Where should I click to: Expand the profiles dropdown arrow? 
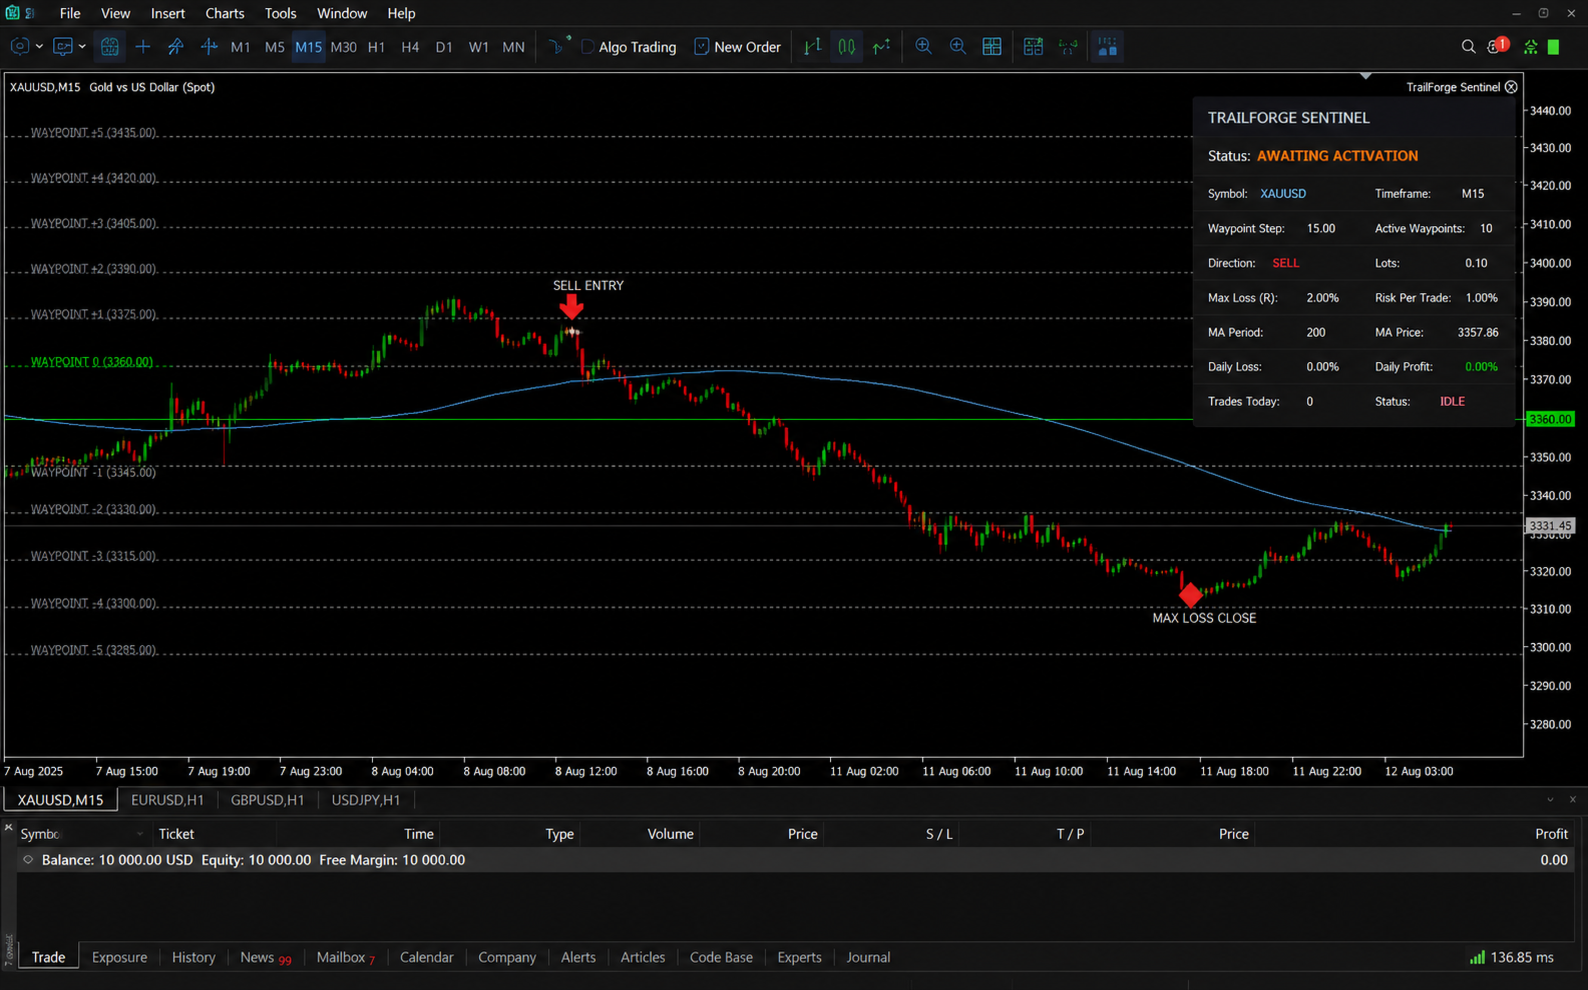[82, 47]
